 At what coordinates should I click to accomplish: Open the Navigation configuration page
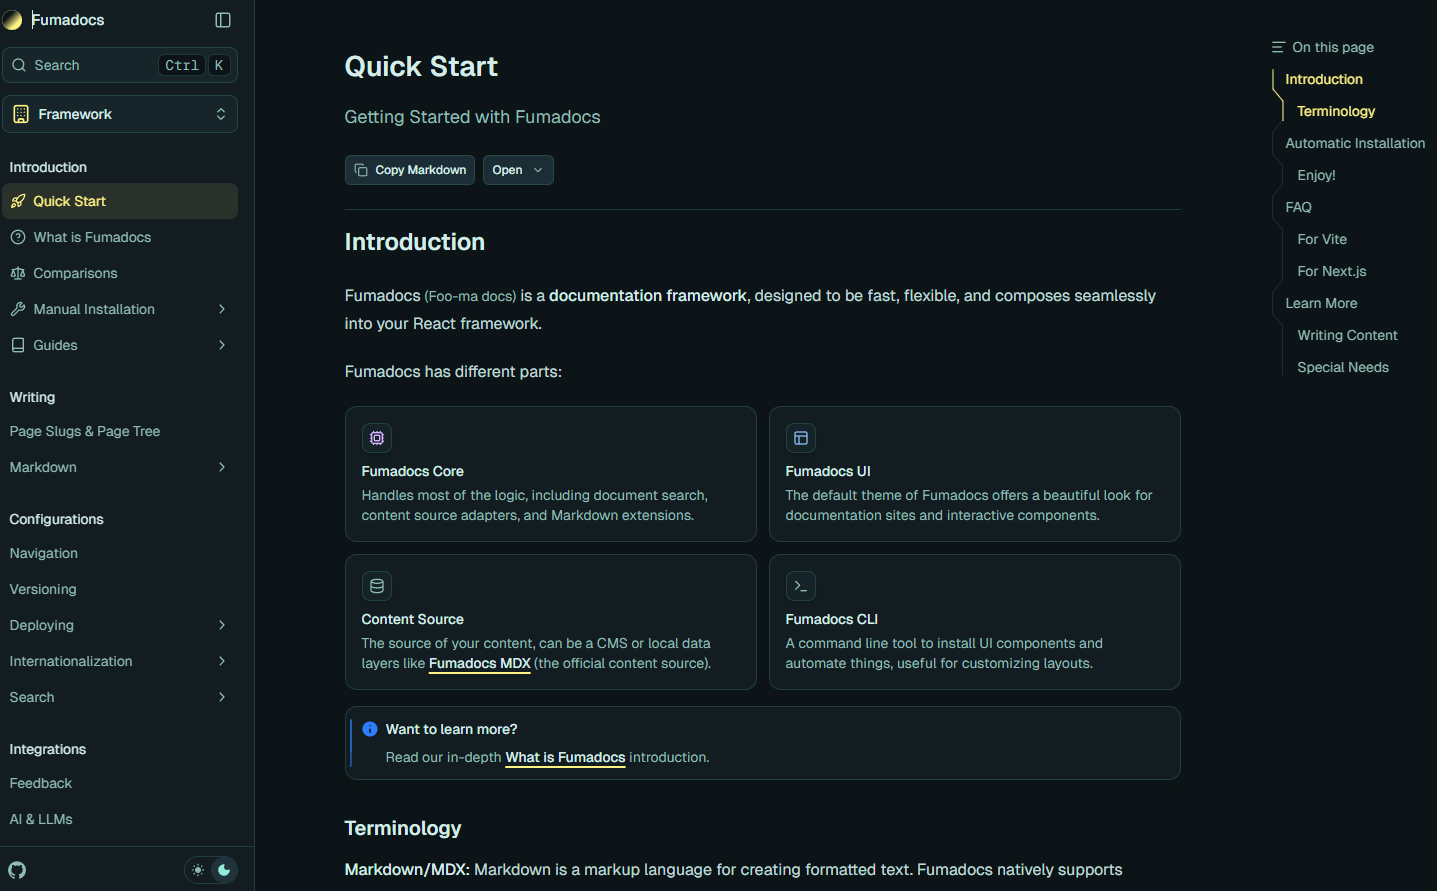click(44, 553)
